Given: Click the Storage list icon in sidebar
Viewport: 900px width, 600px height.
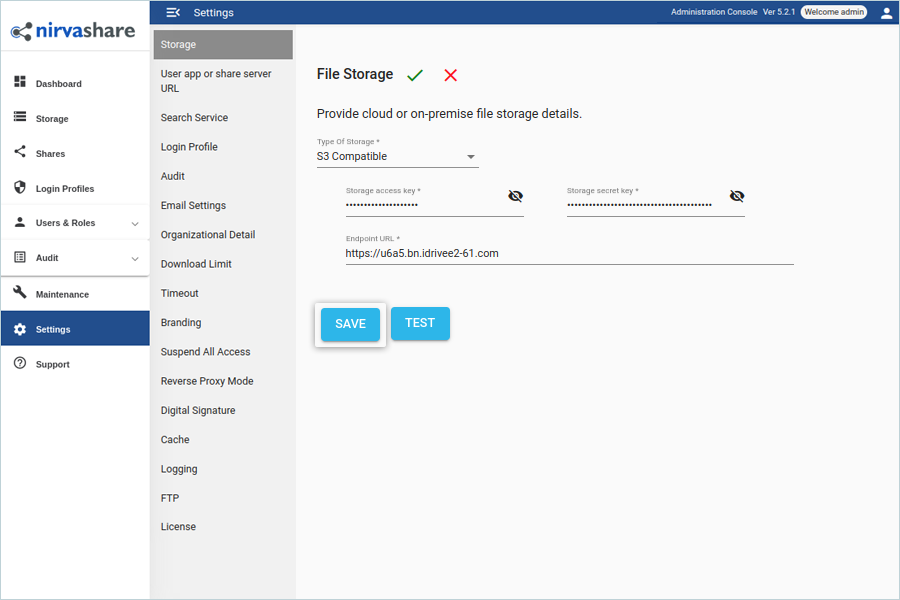Looking at the screenshot, I should (20, 117).
